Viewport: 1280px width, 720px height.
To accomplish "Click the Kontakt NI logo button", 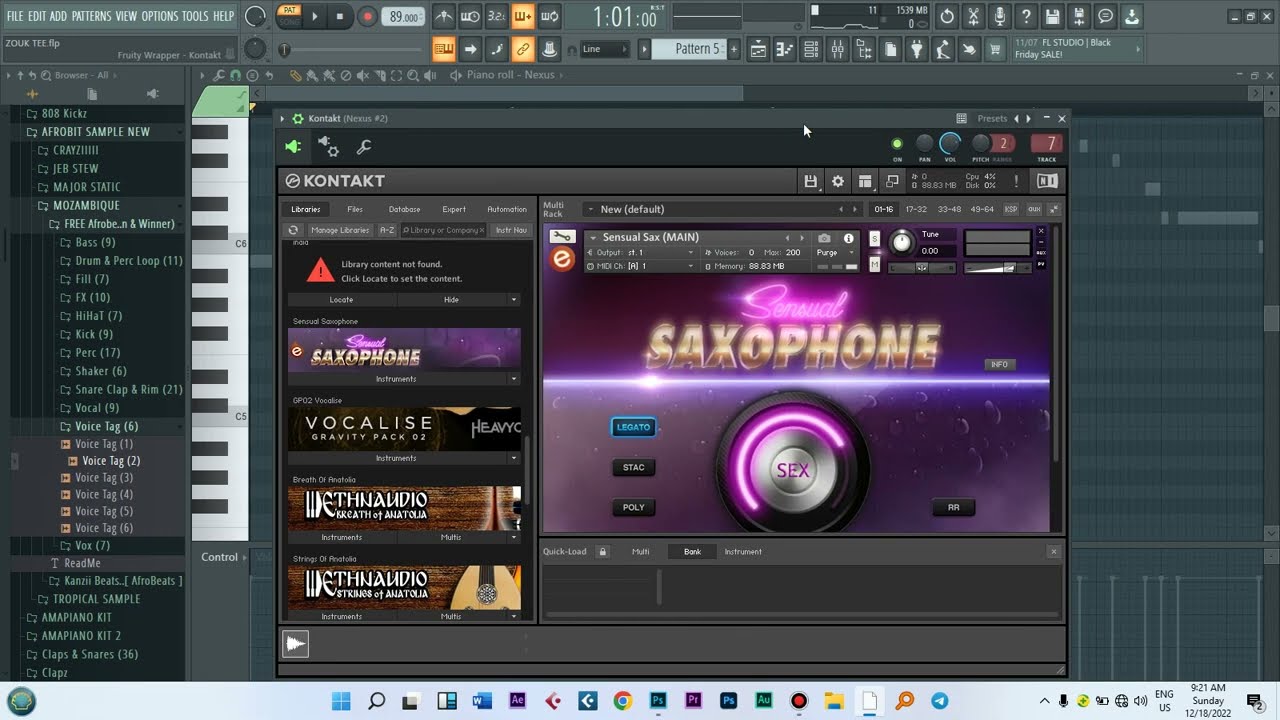I will click(x=1047, y=181).
